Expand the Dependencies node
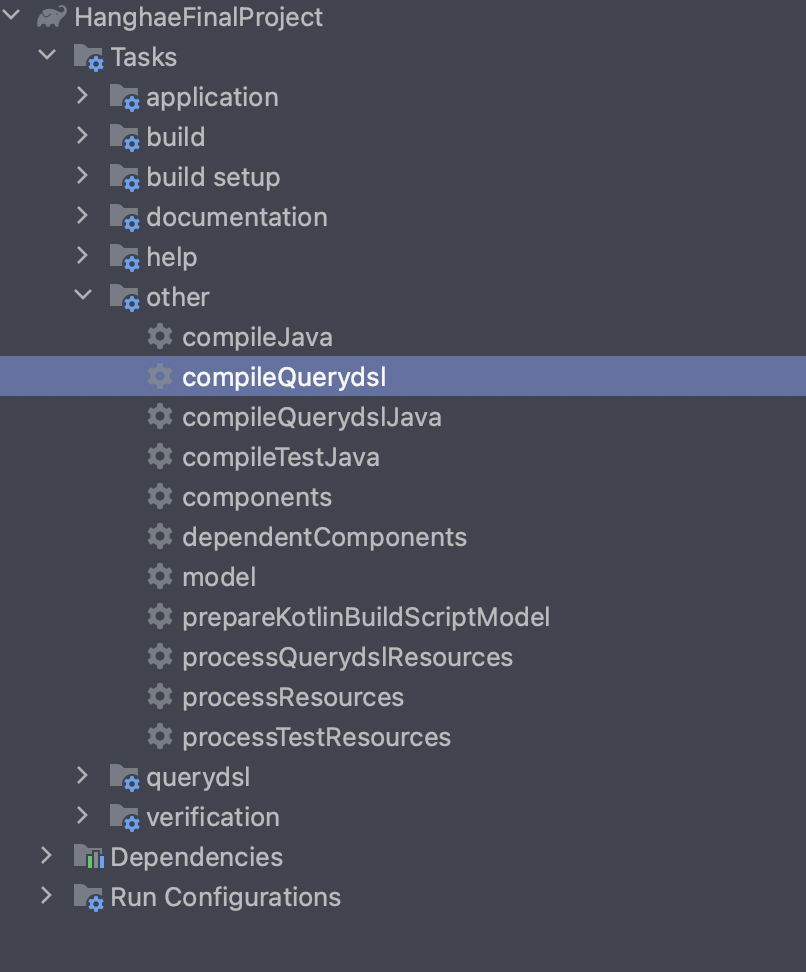 click(x=46, y=855)
